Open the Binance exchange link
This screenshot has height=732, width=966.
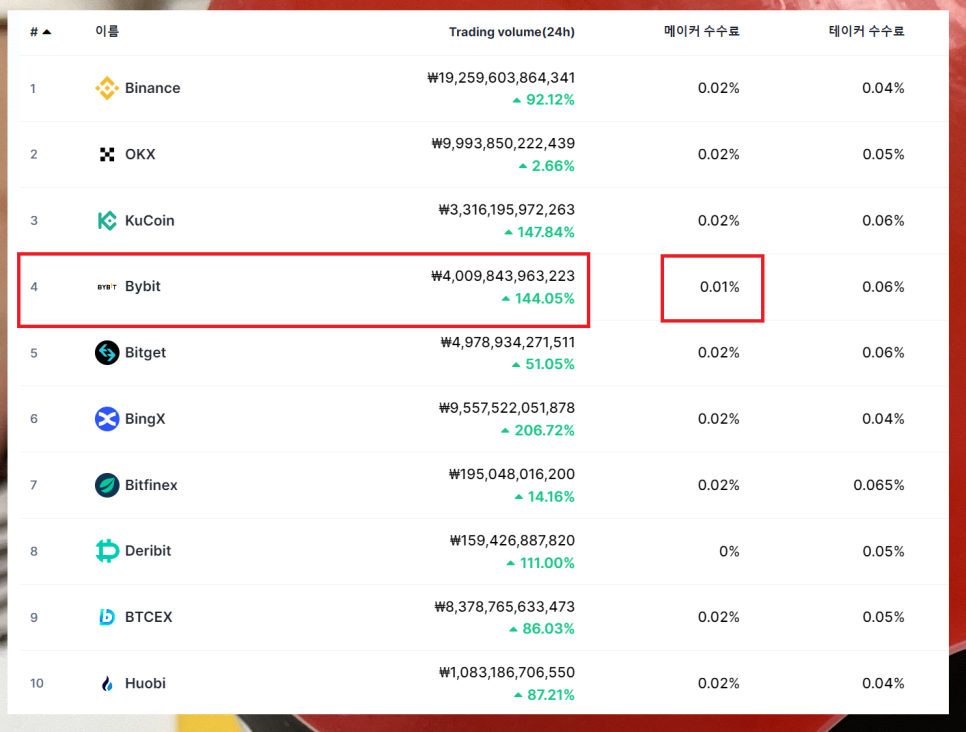pos(152,88)
